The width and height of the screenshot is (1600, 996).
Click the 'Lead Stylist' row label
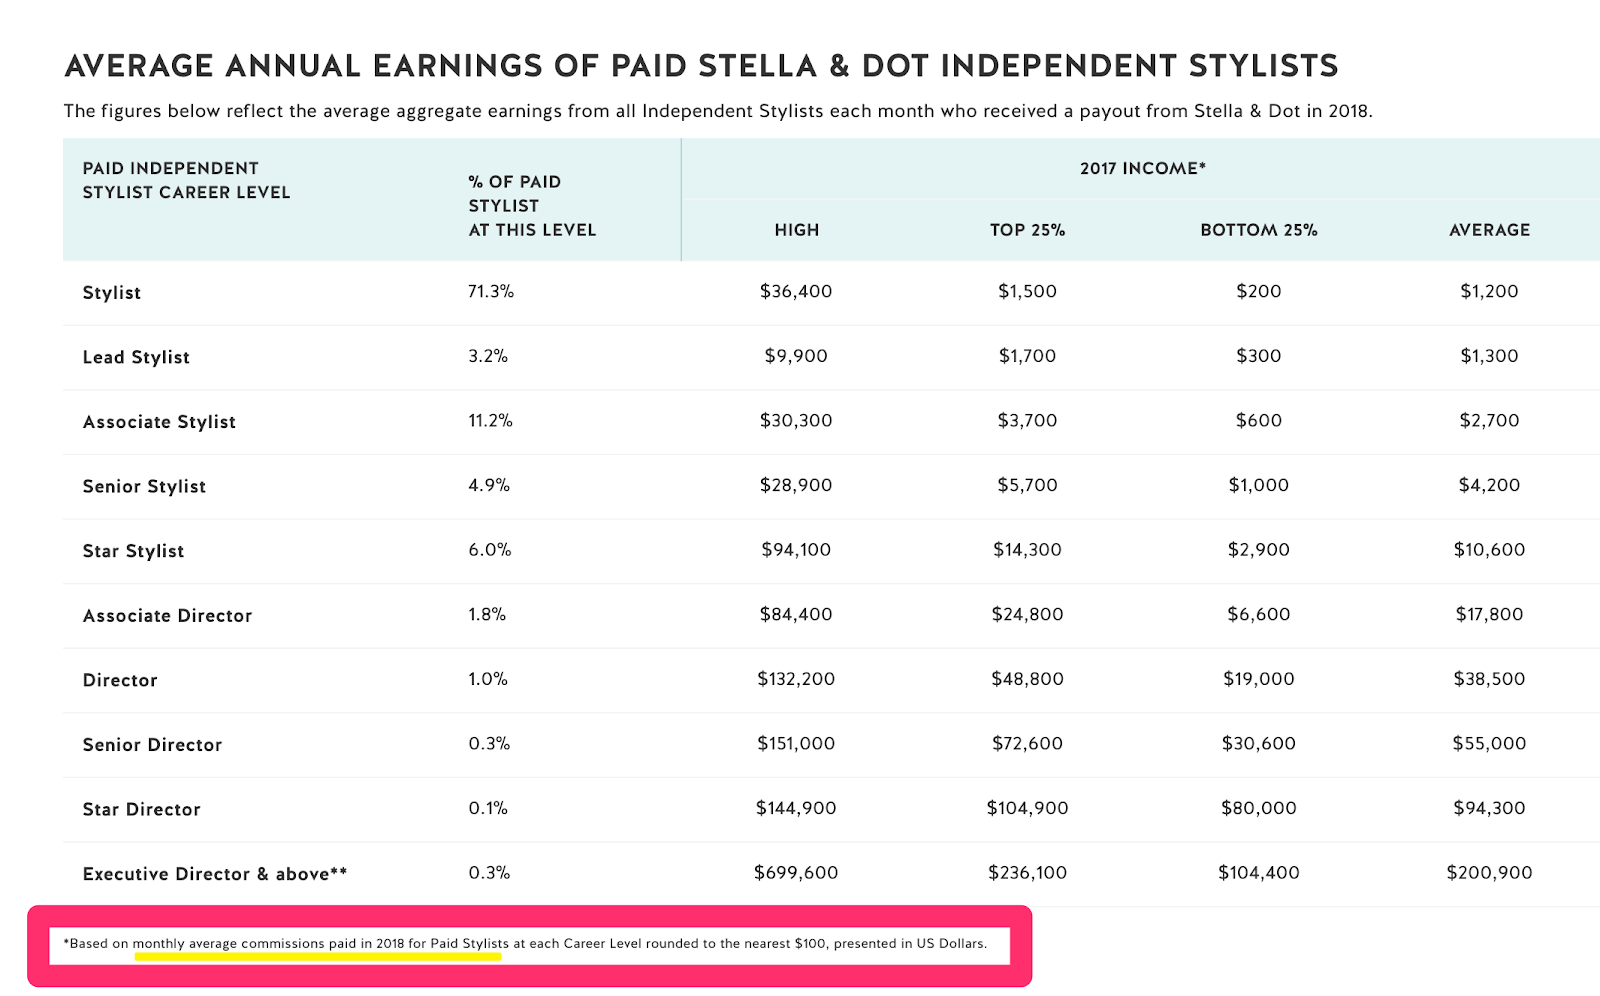coord(136,357)
